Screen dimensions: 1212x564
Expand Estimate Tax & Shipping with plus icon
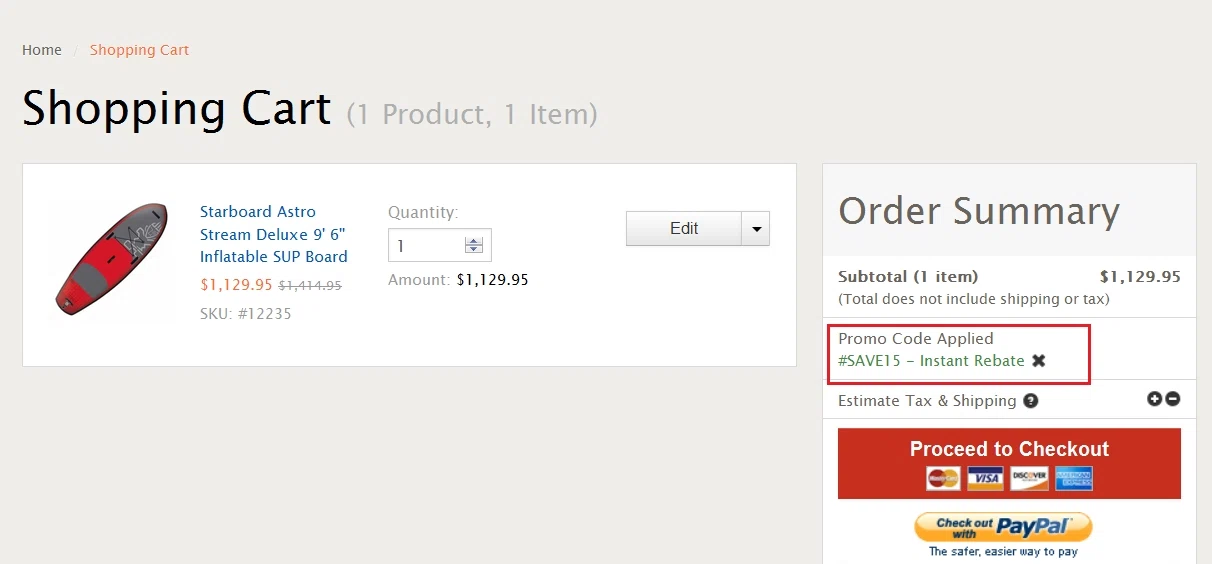pyautogui.click(x=1155, y=398)
